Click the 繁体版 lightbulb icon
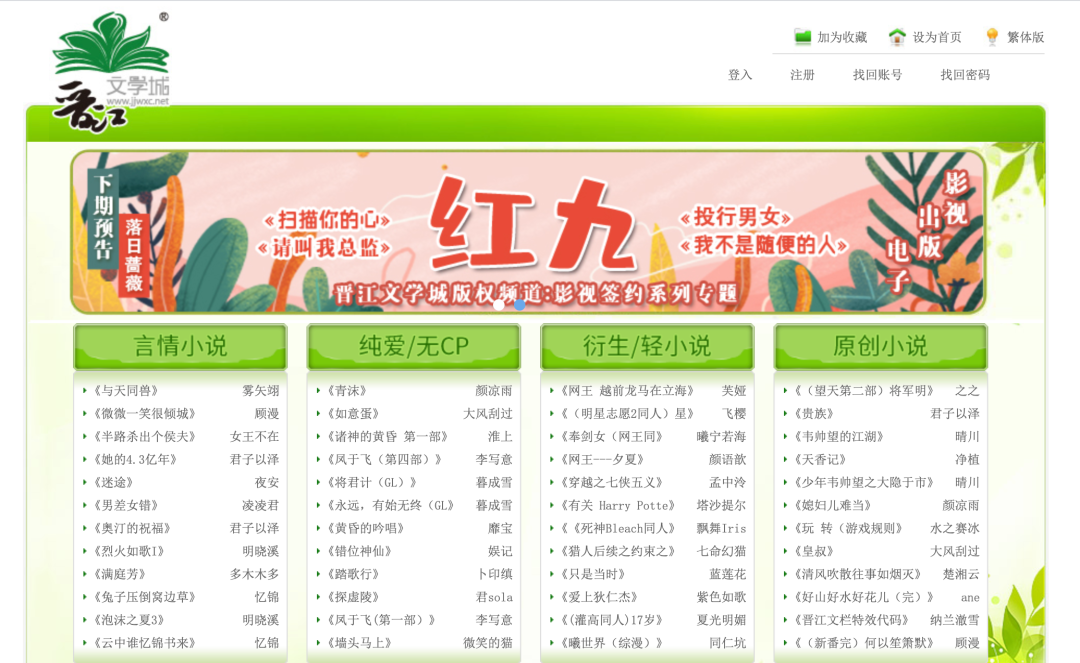This screenshot has width=1080, height=663. click(x=992, y=37)
